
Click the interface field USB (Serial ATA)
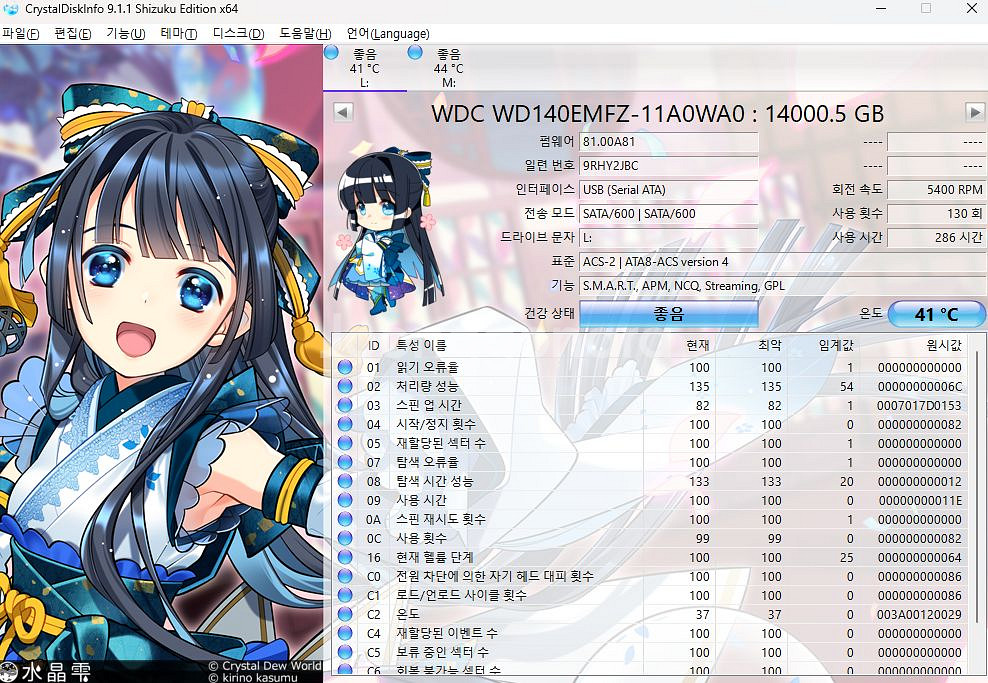coord(669,190)
